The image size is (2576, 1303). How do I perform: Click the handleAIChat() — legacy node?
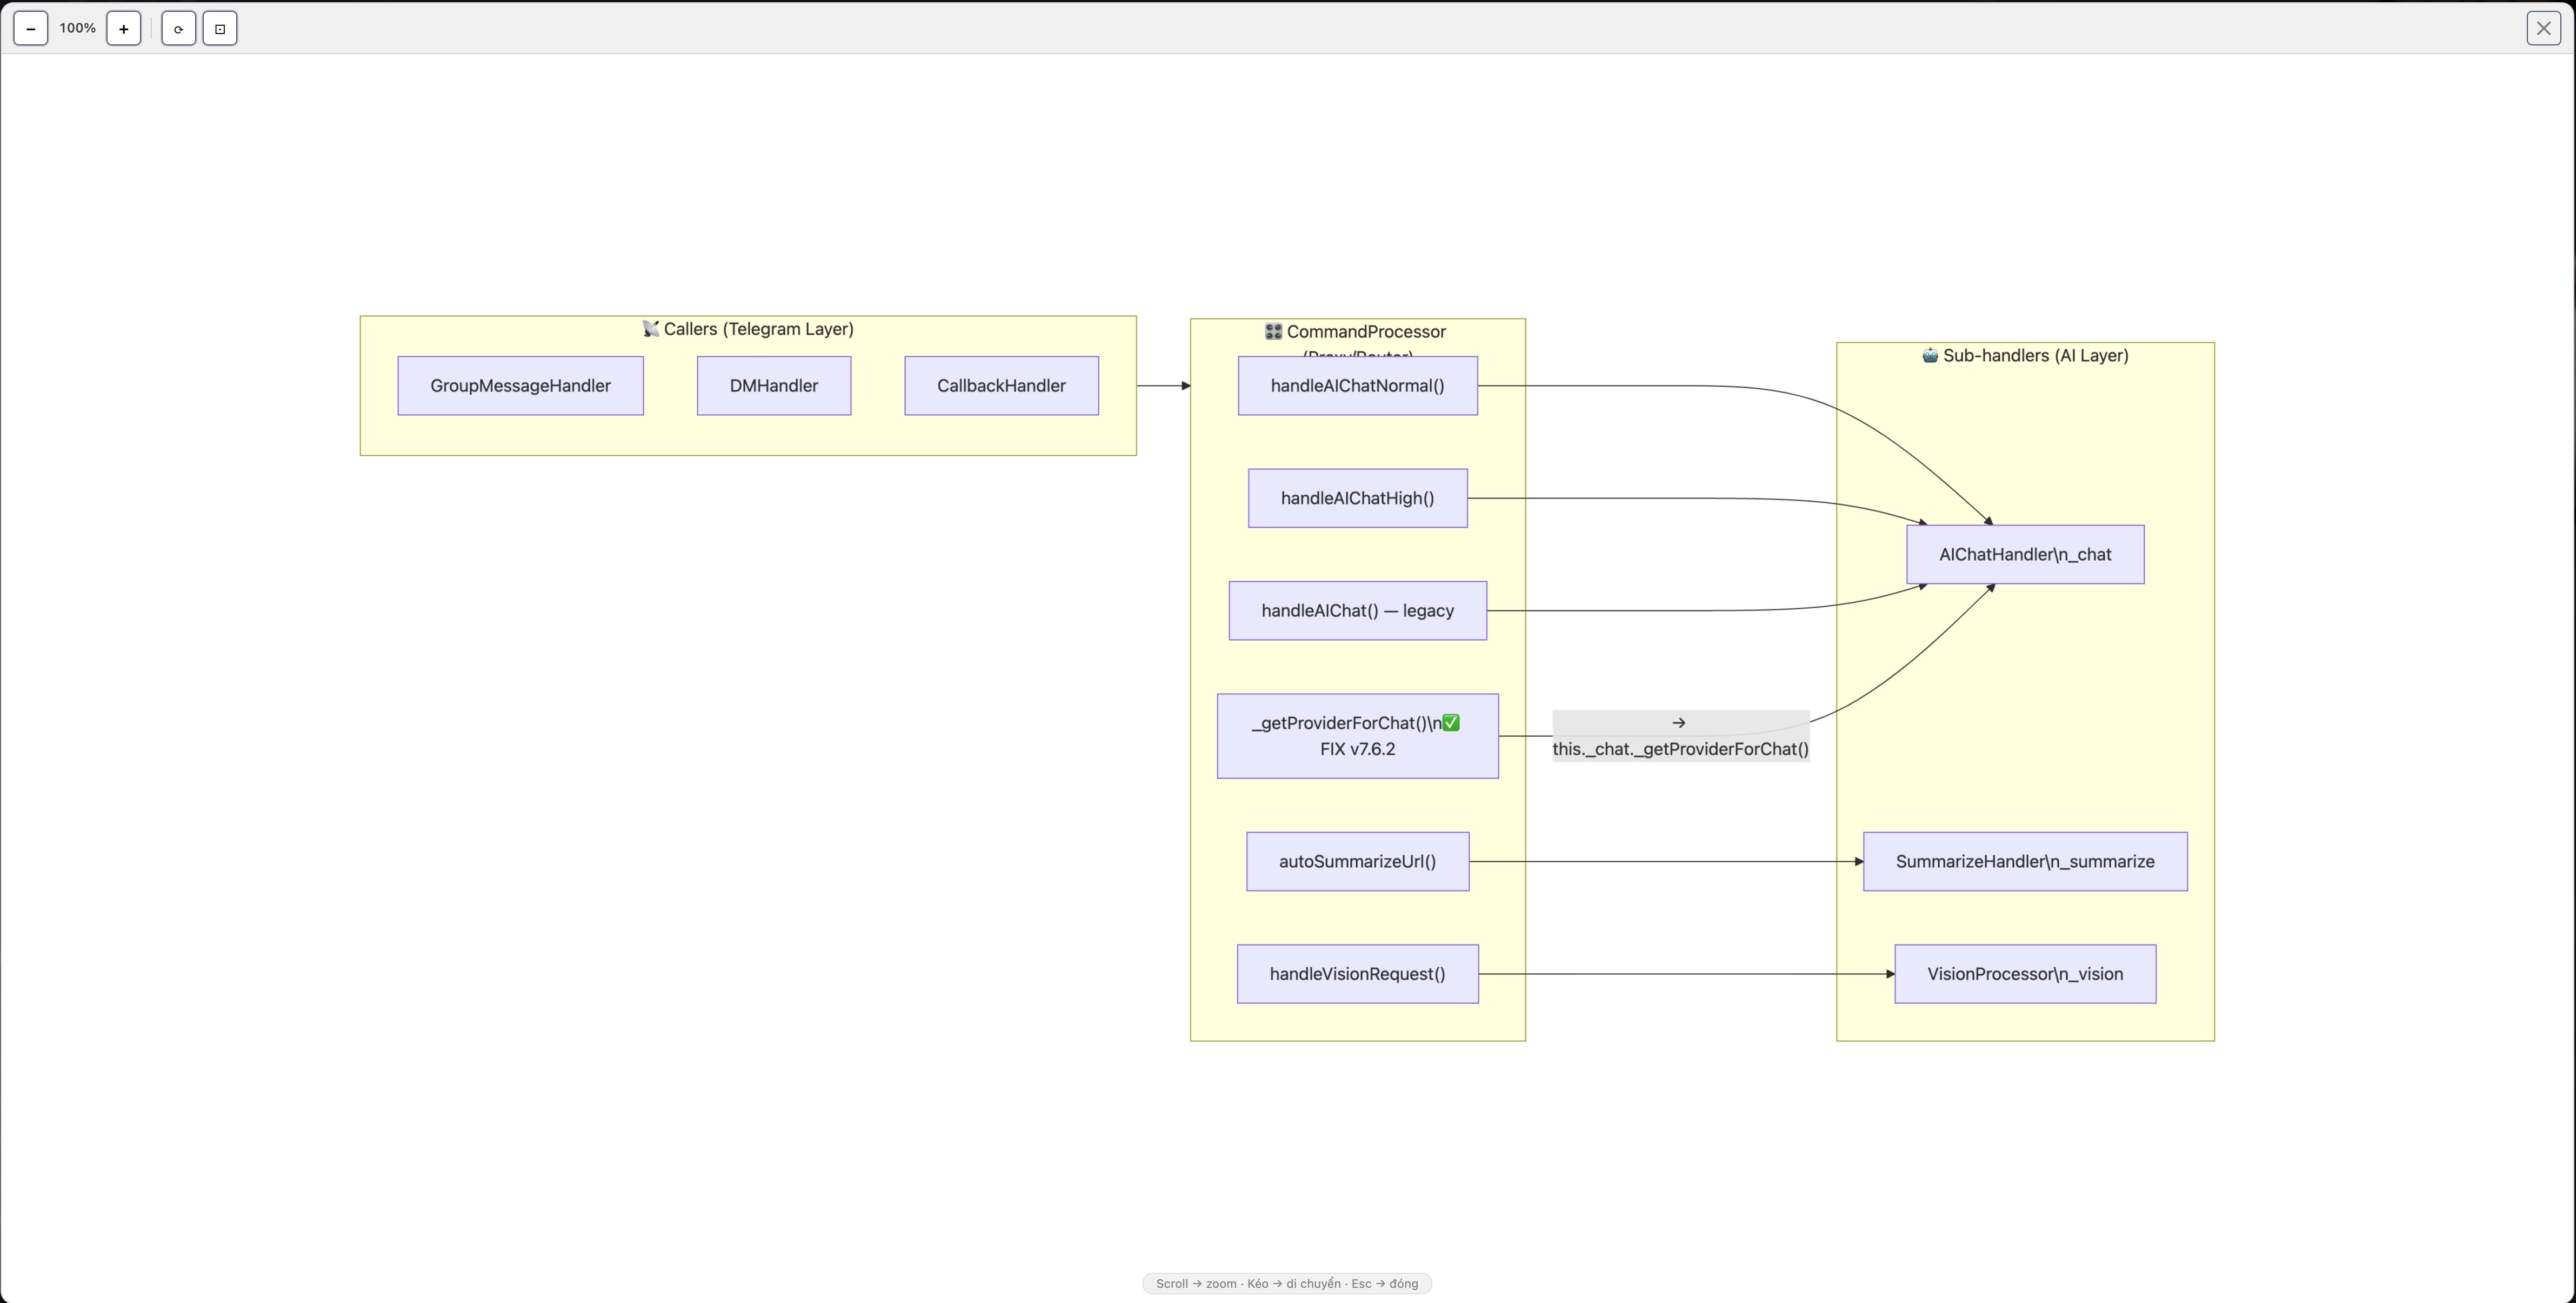[1357, 611]
